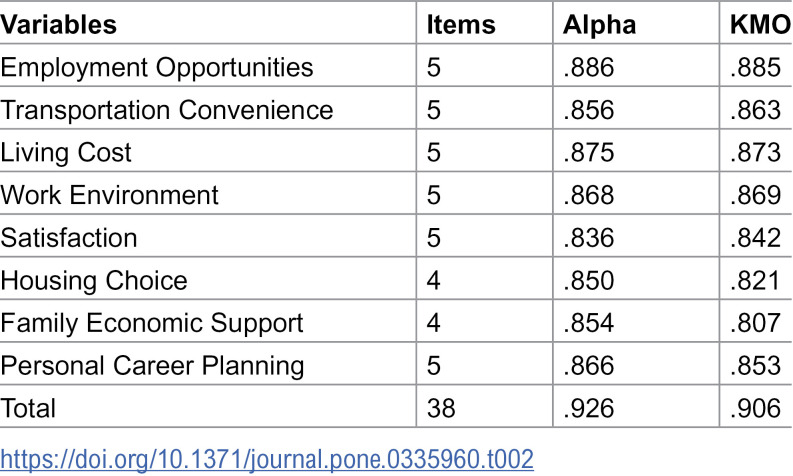
Task: Select the Satisfaction row label
Action: point(69,238)
